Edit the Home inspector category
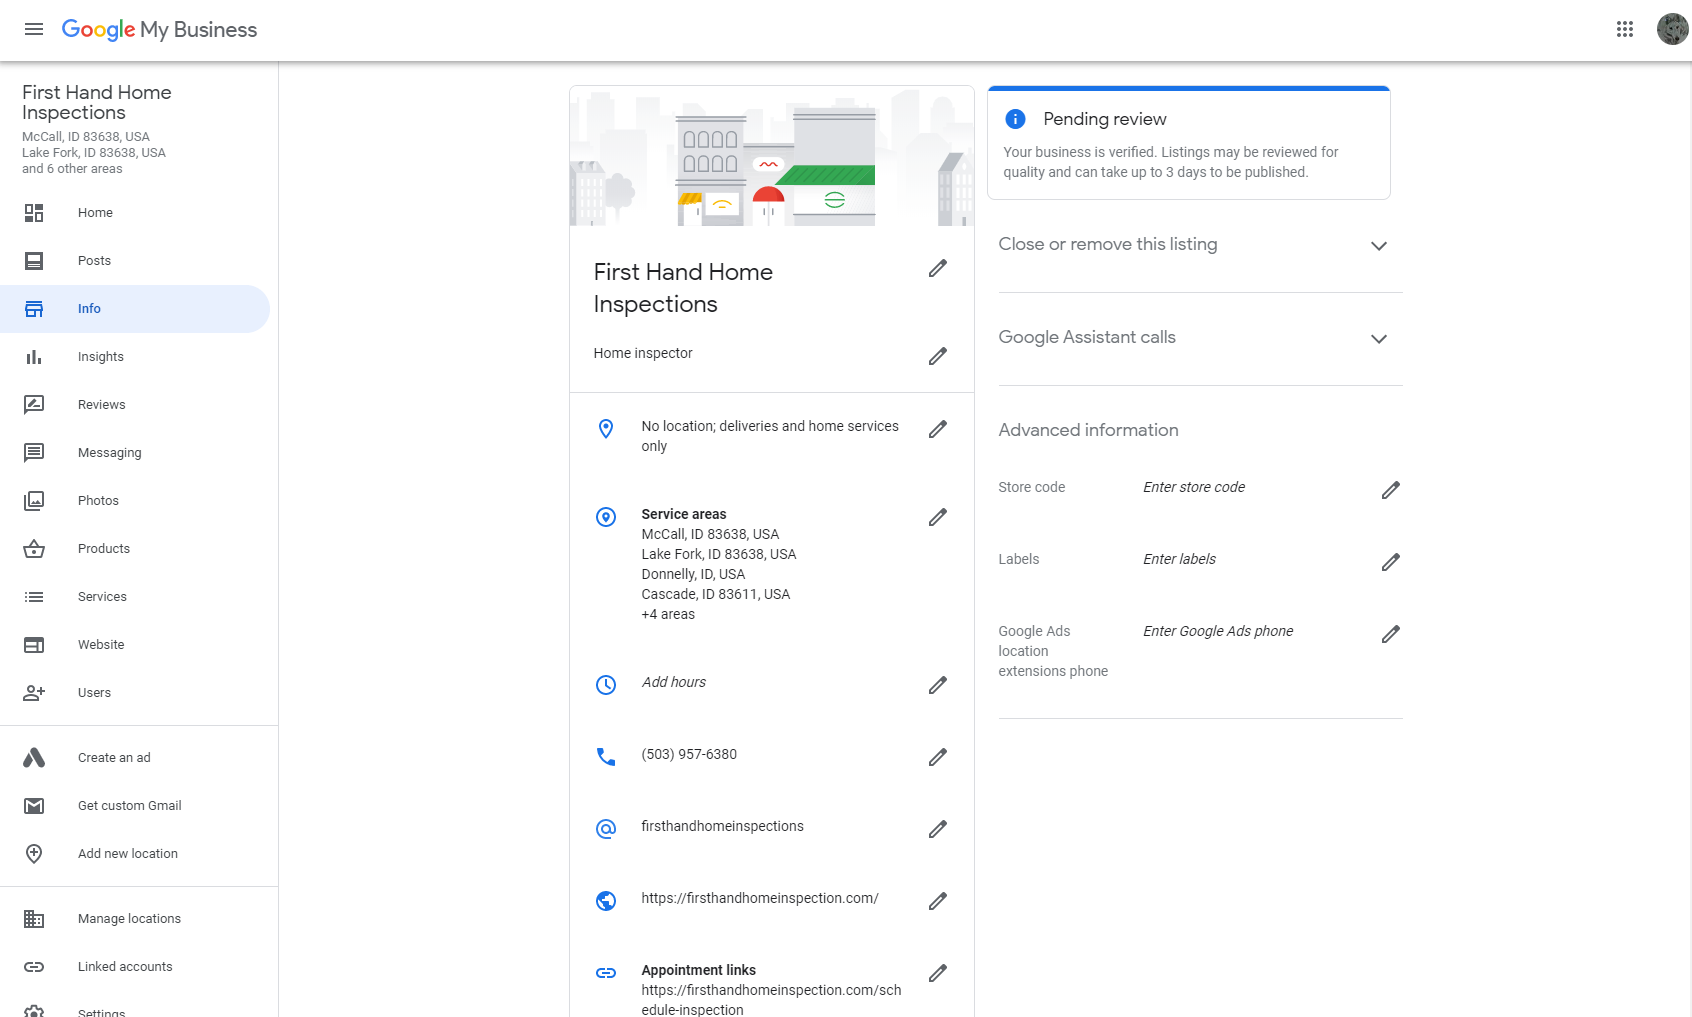1692x1017 pixels. point(937,356)
